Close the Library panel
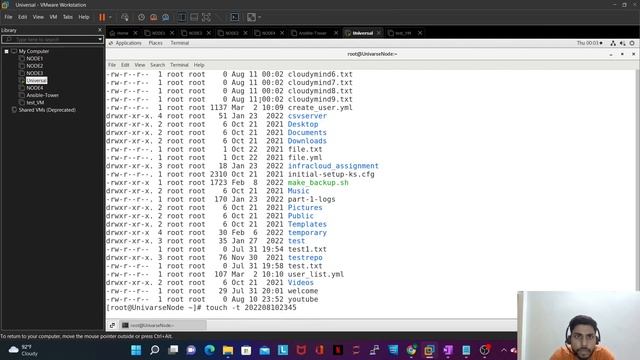 tap(100, 30)
